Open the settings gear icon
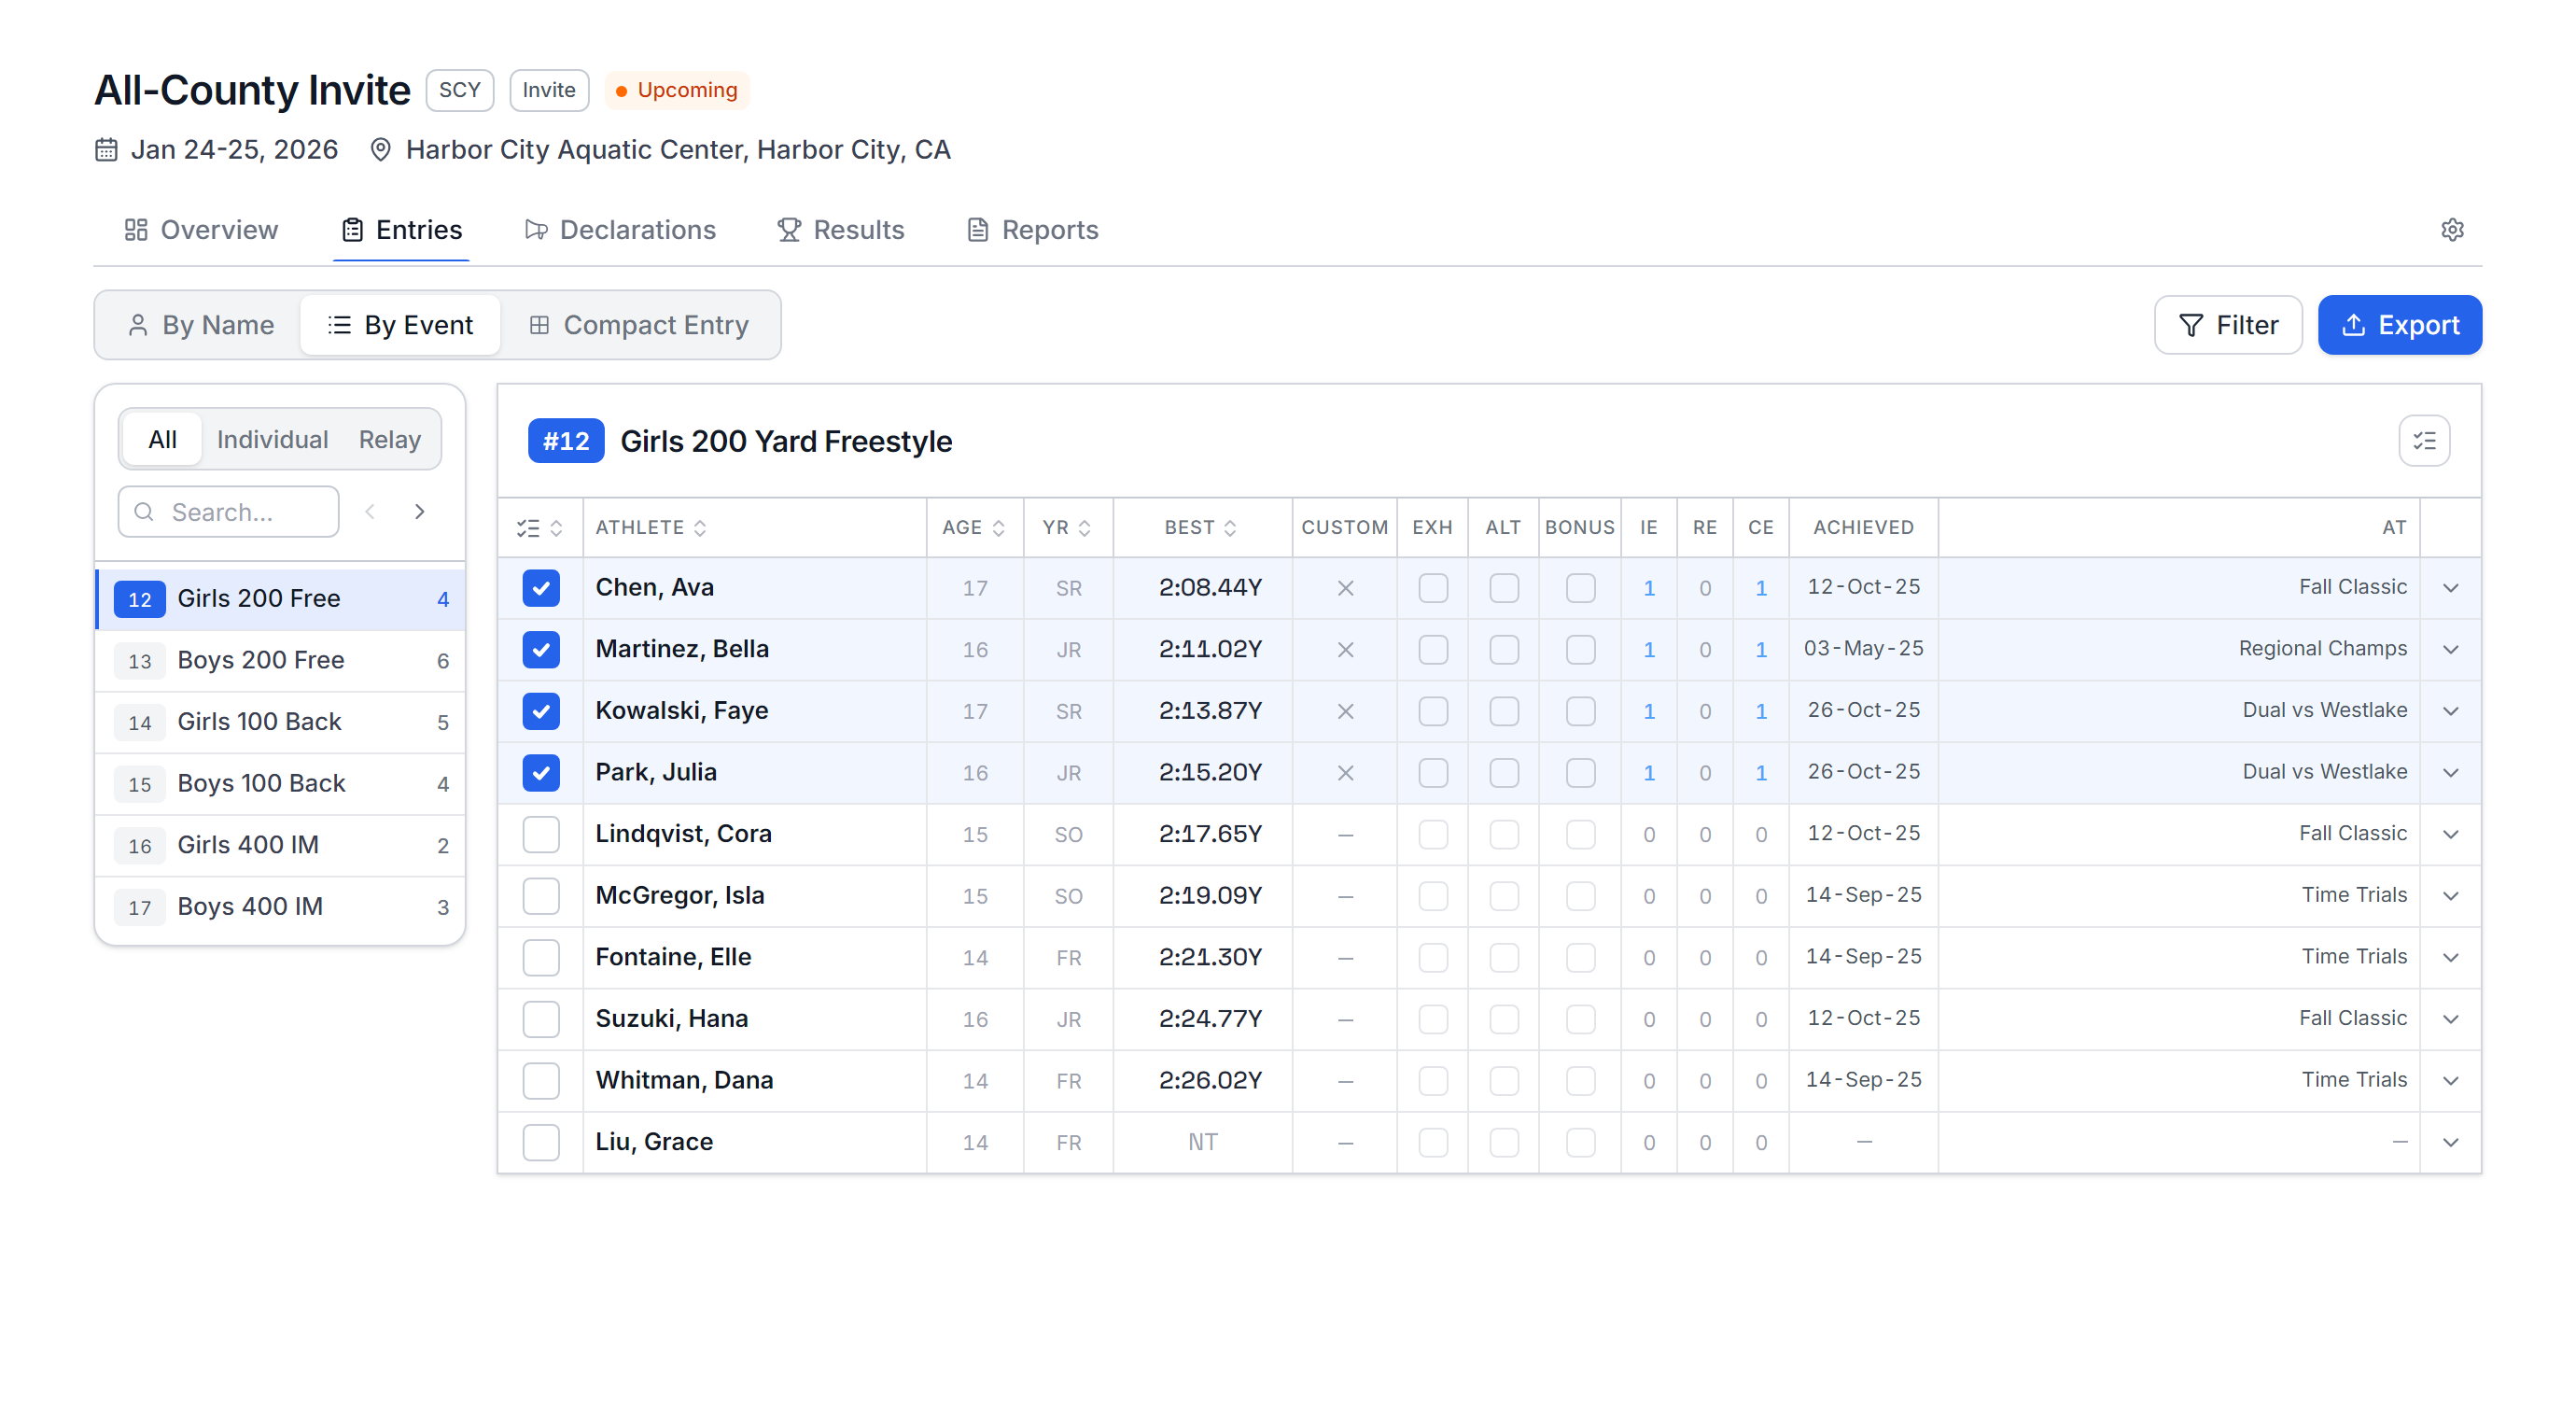Screen dimensions: 2576x1419 pyautogui.click(x=2452, y=230)
